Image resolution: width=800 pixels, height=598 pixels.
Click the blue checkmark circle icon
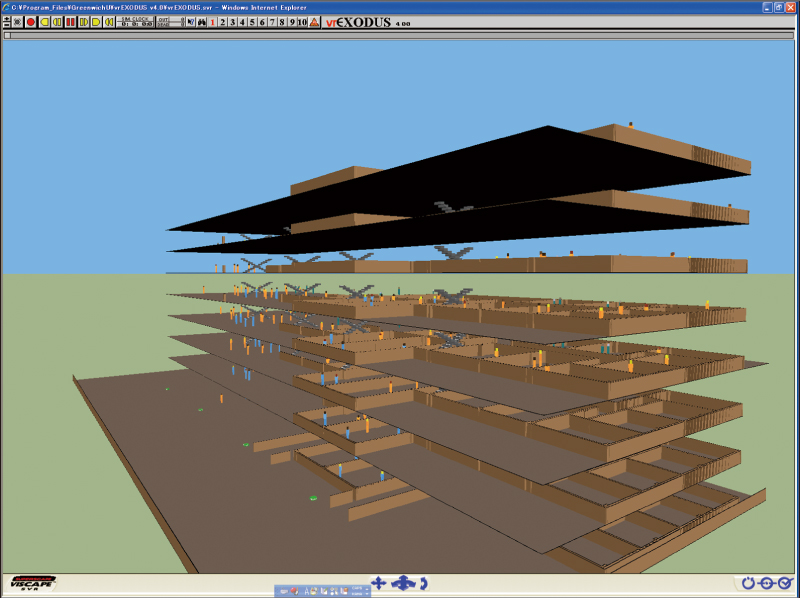(x=785, y=583)
